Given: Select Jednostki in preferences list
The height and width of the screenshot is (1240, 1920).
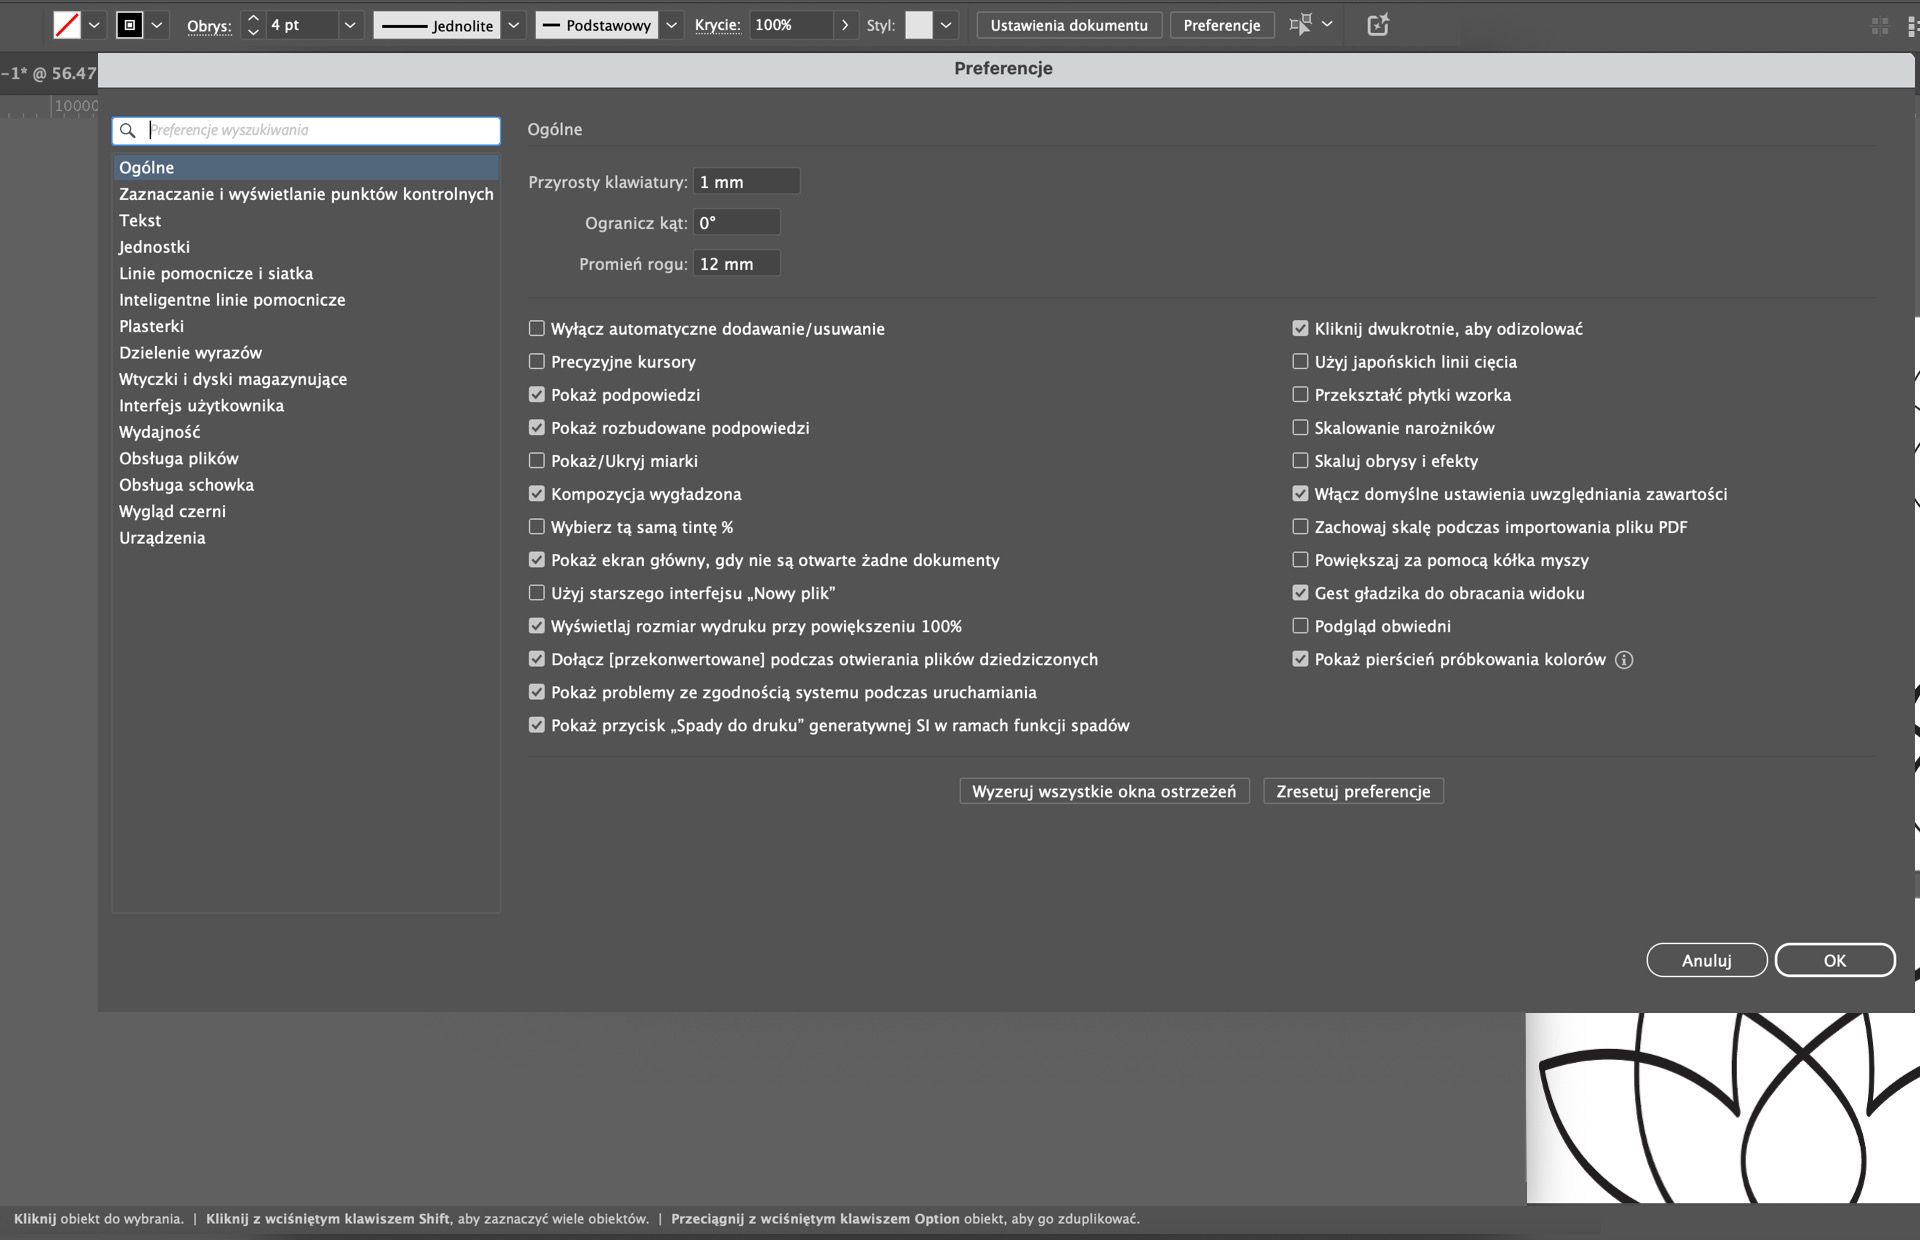Looking at the screenshot, I should click(154, 247).
